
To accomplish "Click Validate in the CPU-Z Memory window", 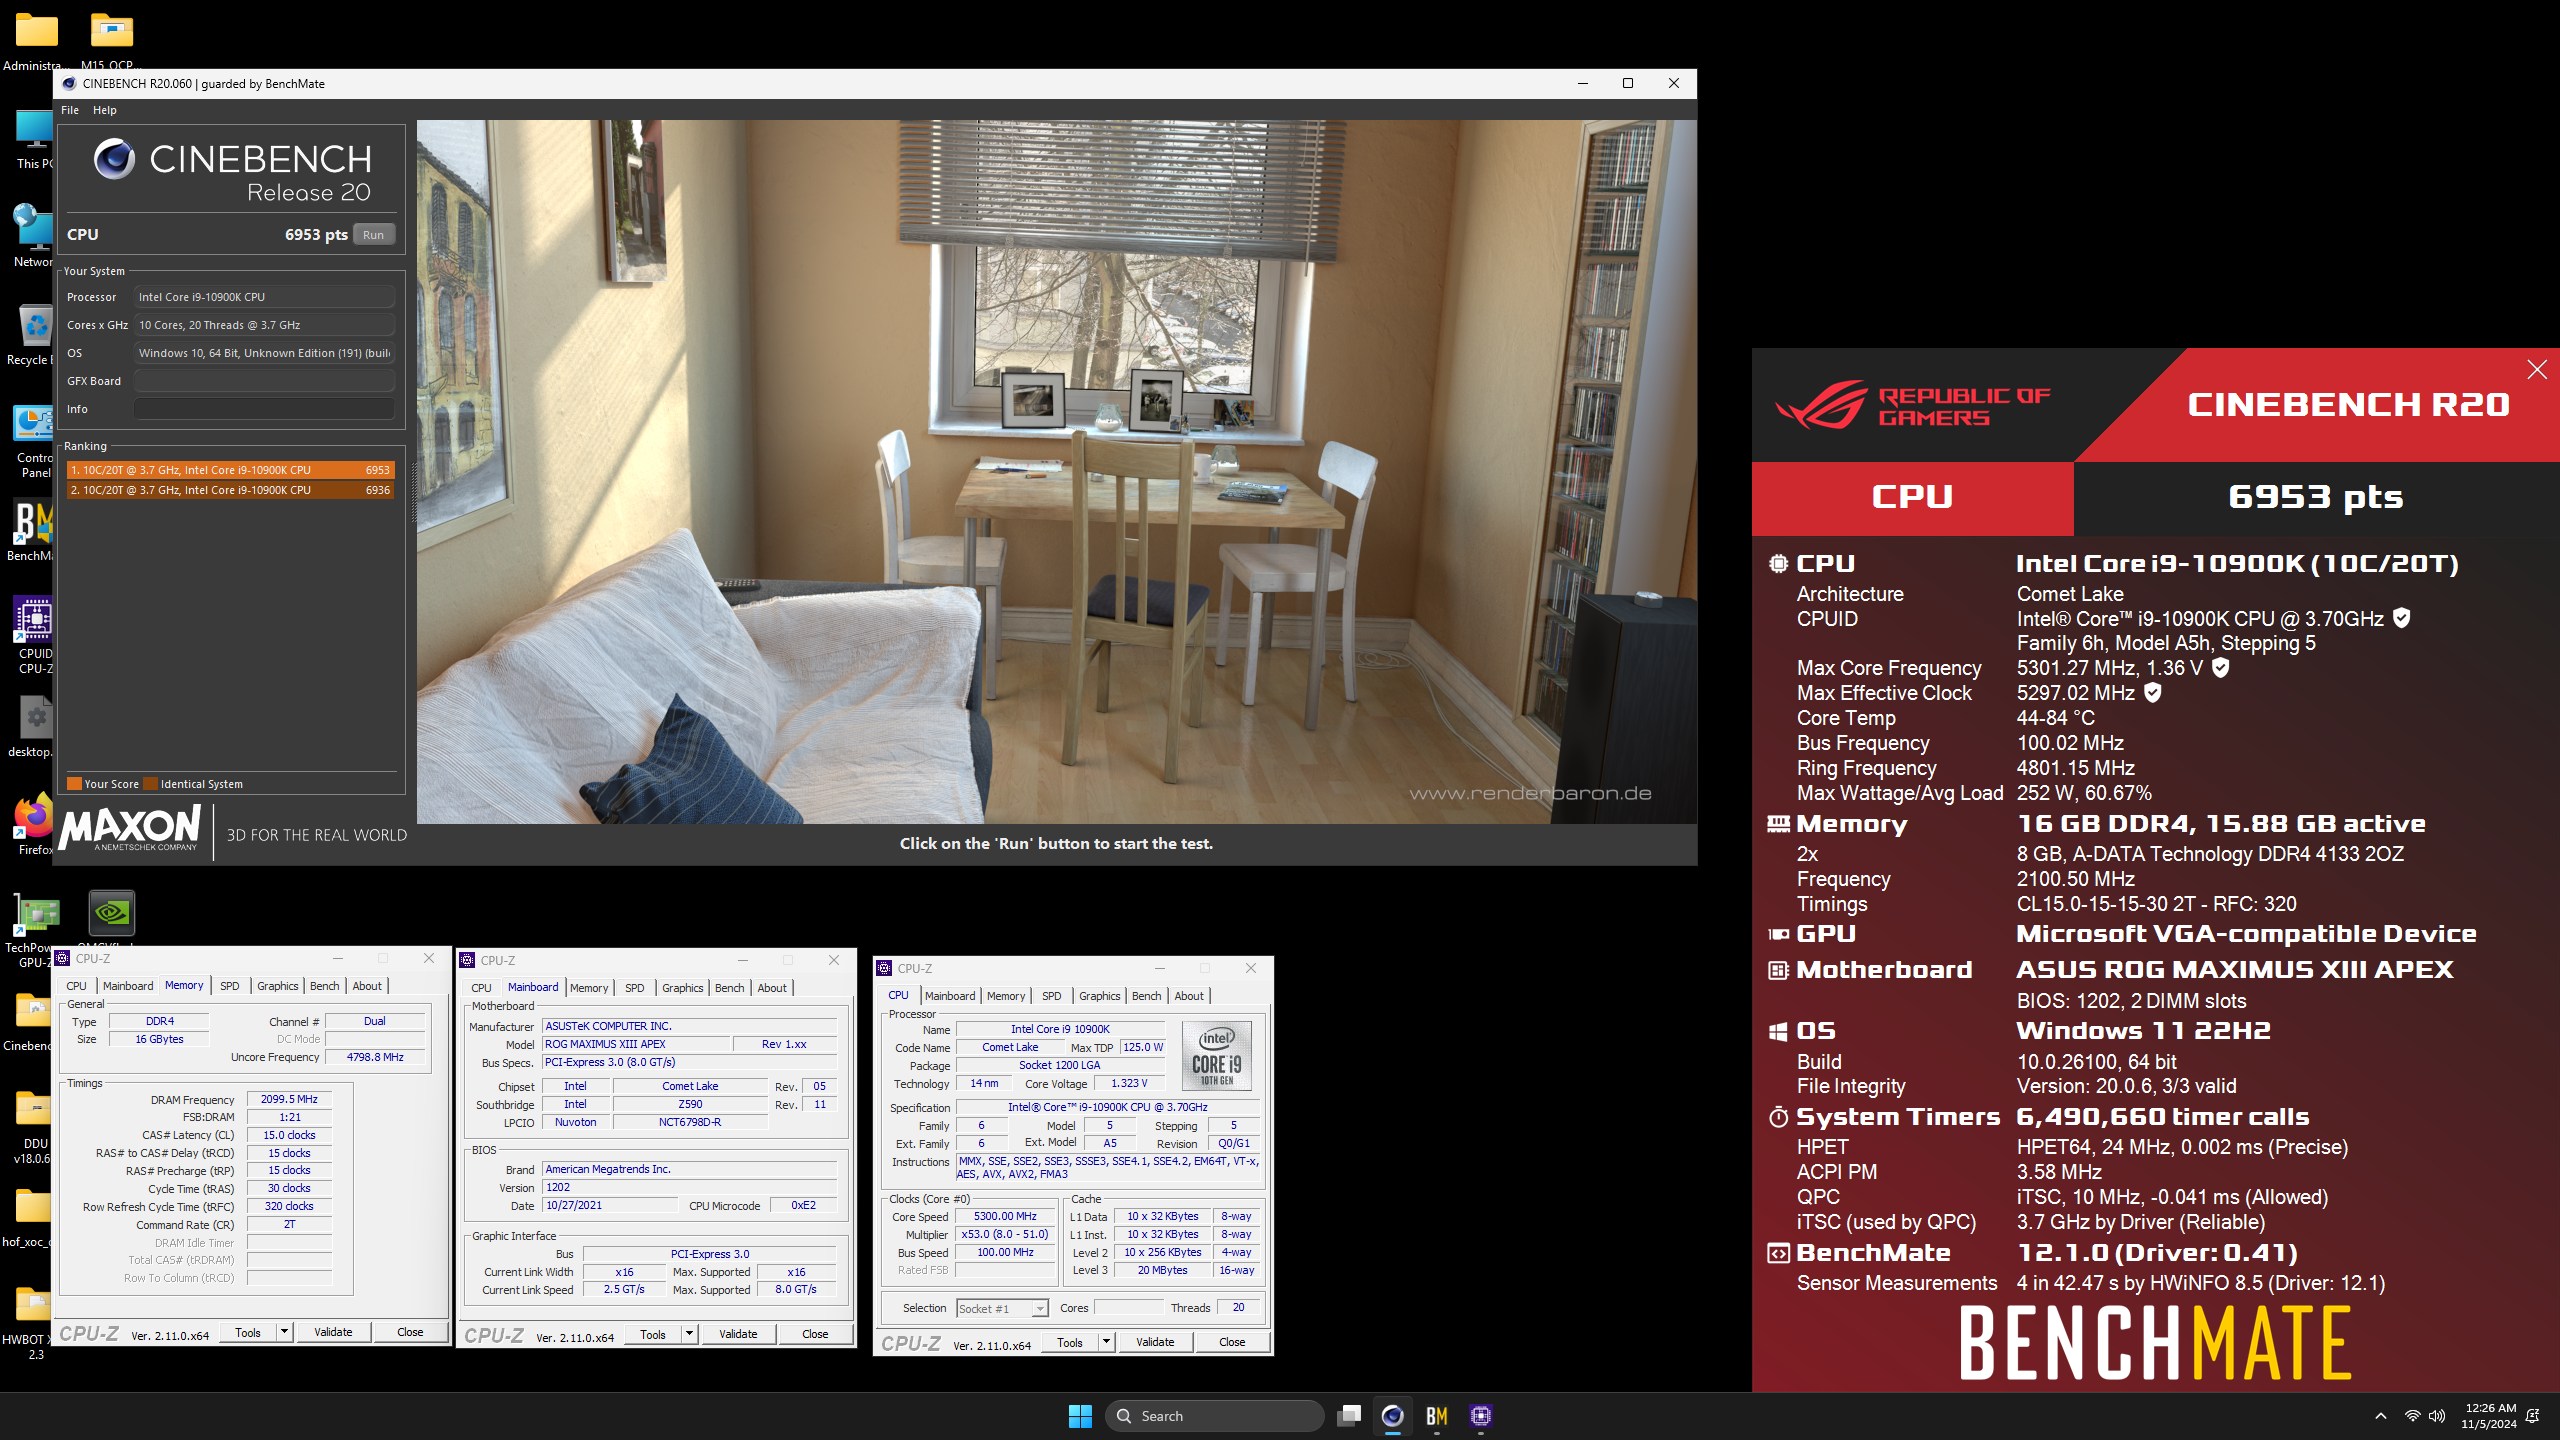I will point(333,1332).
